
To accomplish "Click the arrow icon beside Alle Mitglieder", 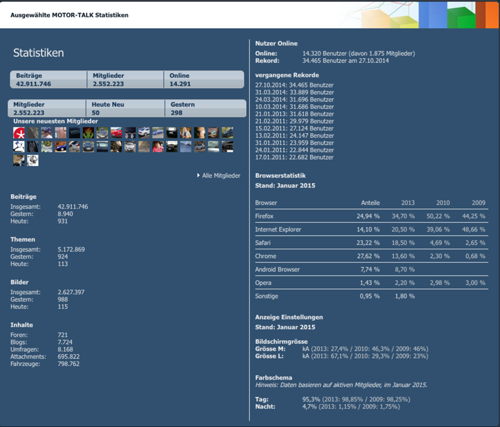I will click(x=198, y=175).
